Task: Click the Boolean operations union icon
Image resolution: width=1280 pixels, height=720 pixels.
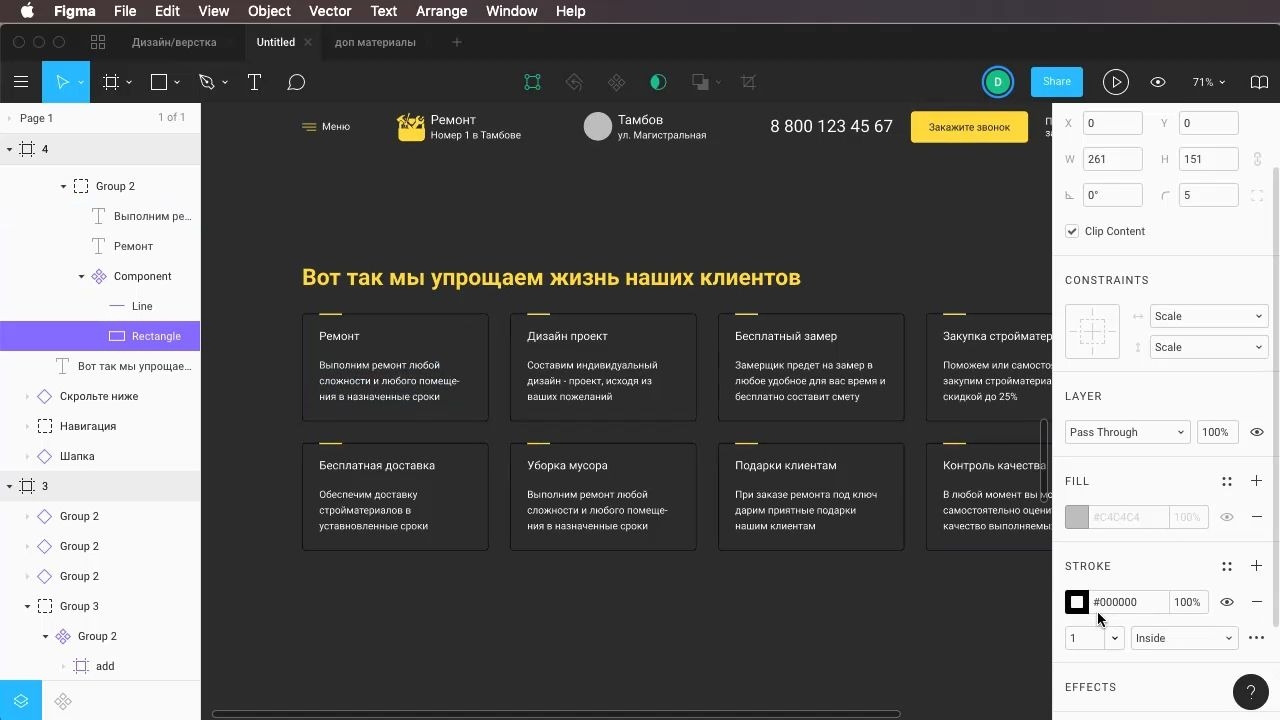Action: click(700, 82)
